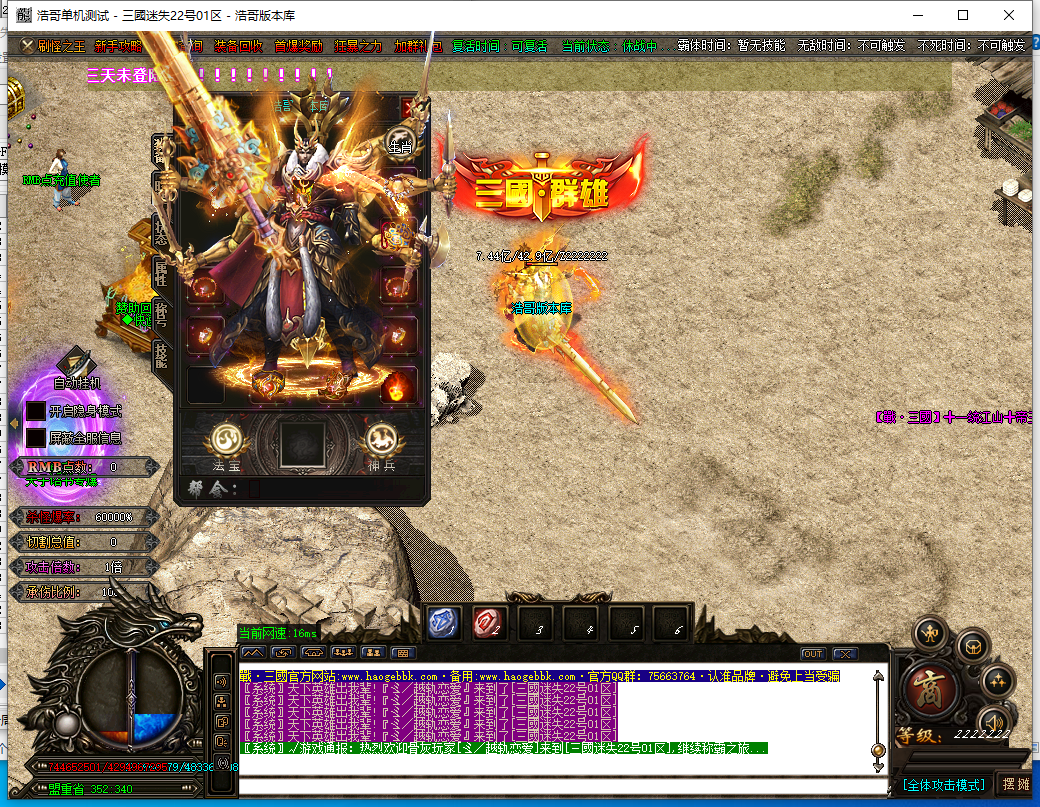
Task: Tick the 屏蔽全服信息 checkbox
Action: (x=35, y=438)
